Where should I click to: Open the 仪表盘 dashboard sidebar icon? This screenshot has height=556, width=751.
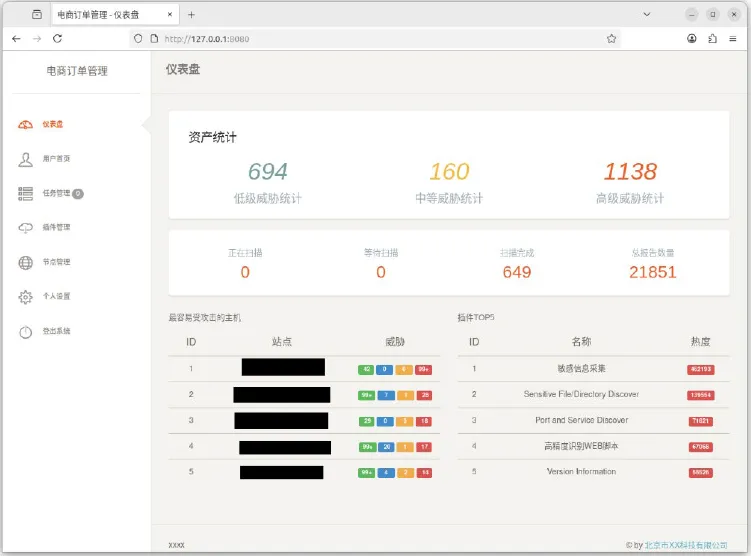25,125
